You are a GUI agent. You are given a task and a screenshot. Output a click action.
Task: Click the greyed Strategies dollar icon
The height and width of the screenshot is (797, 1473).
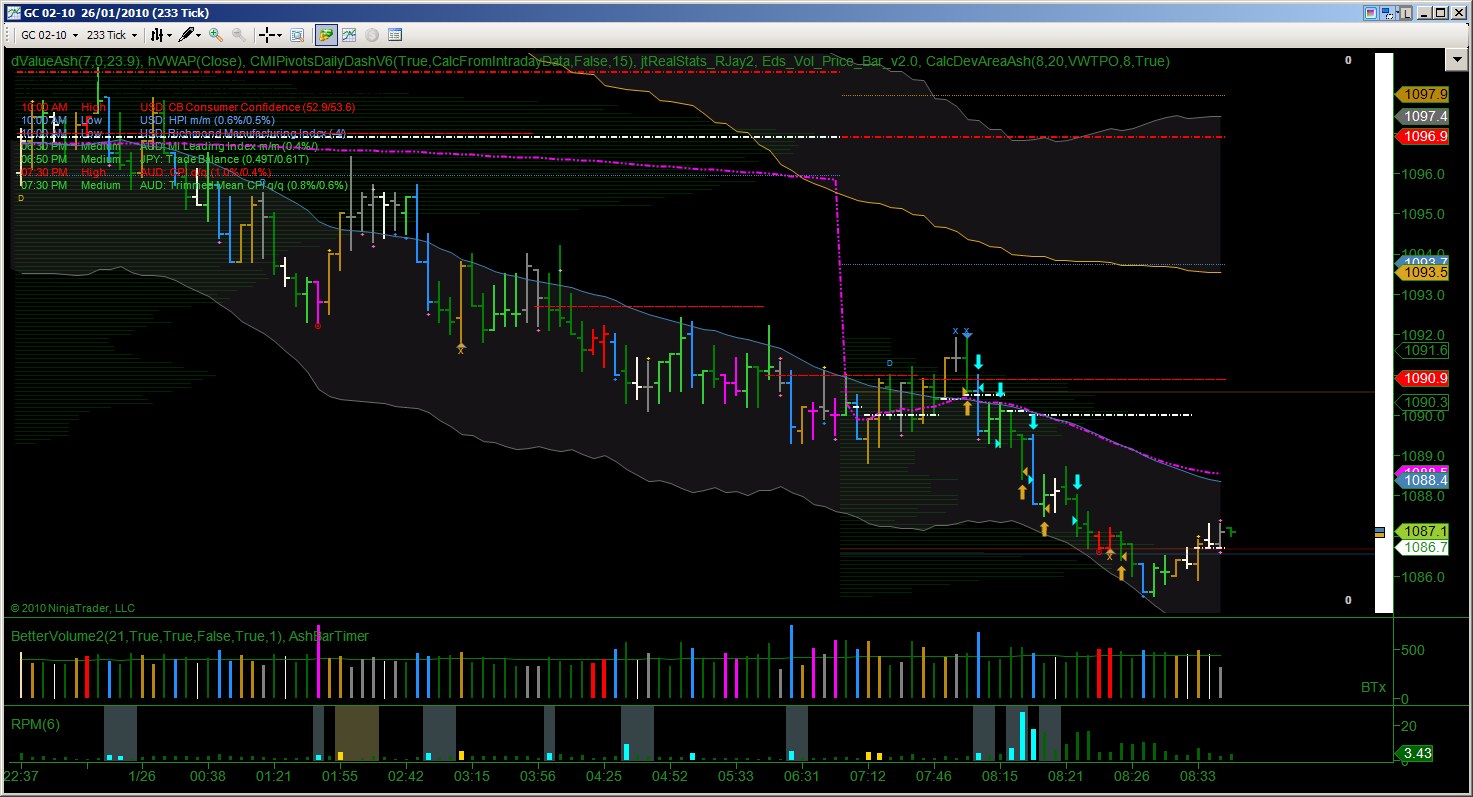coord(372,34)
